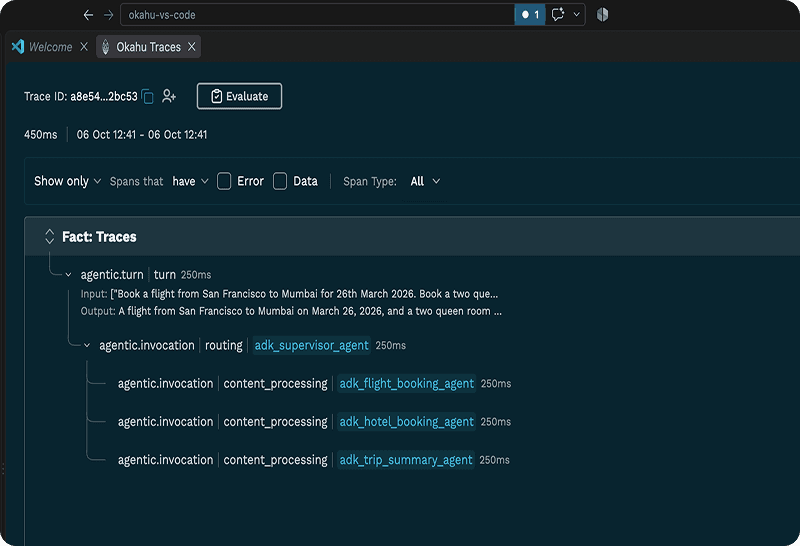Click the forward navigation arrow

109,15
